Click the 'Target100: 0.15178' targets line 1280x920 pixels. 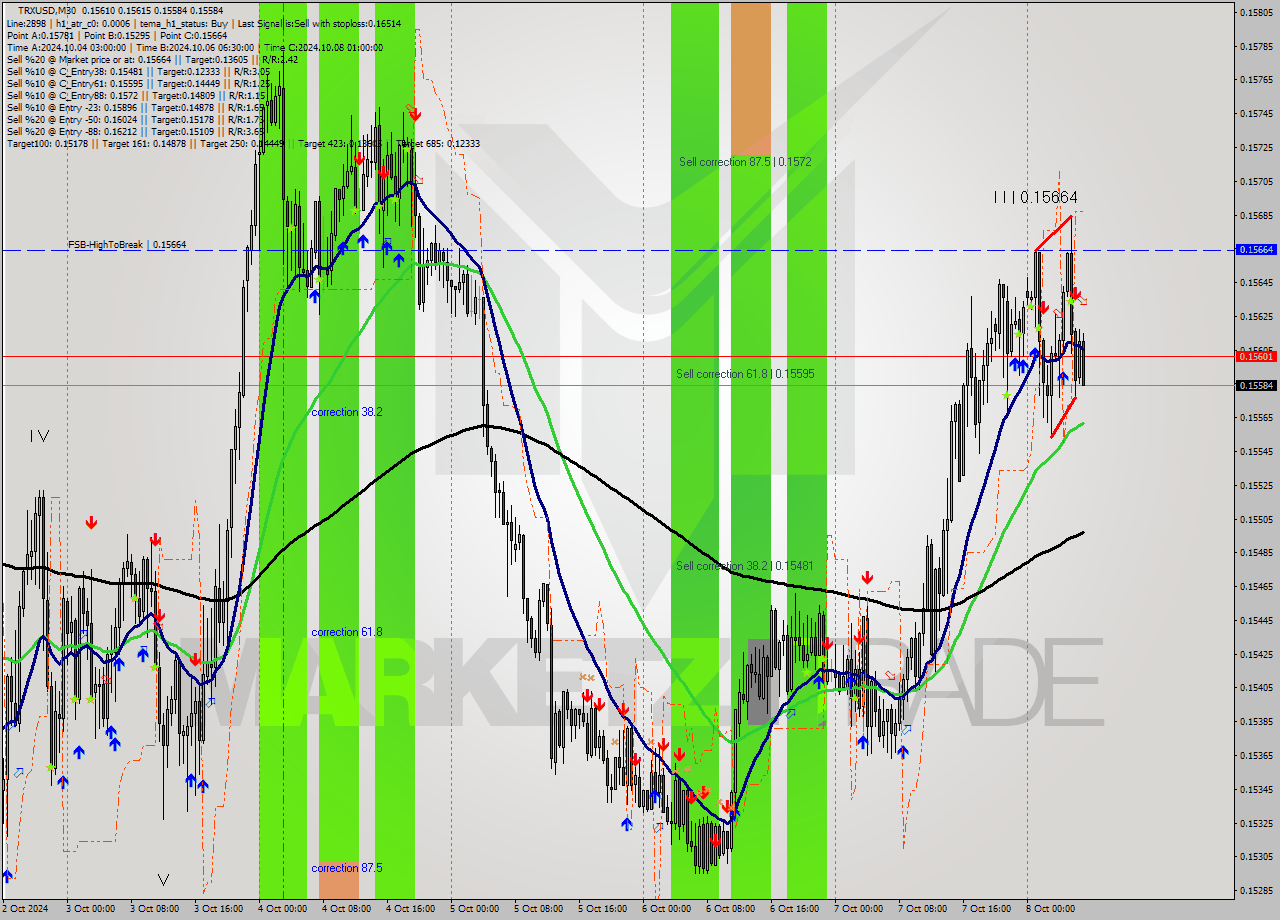243,143
